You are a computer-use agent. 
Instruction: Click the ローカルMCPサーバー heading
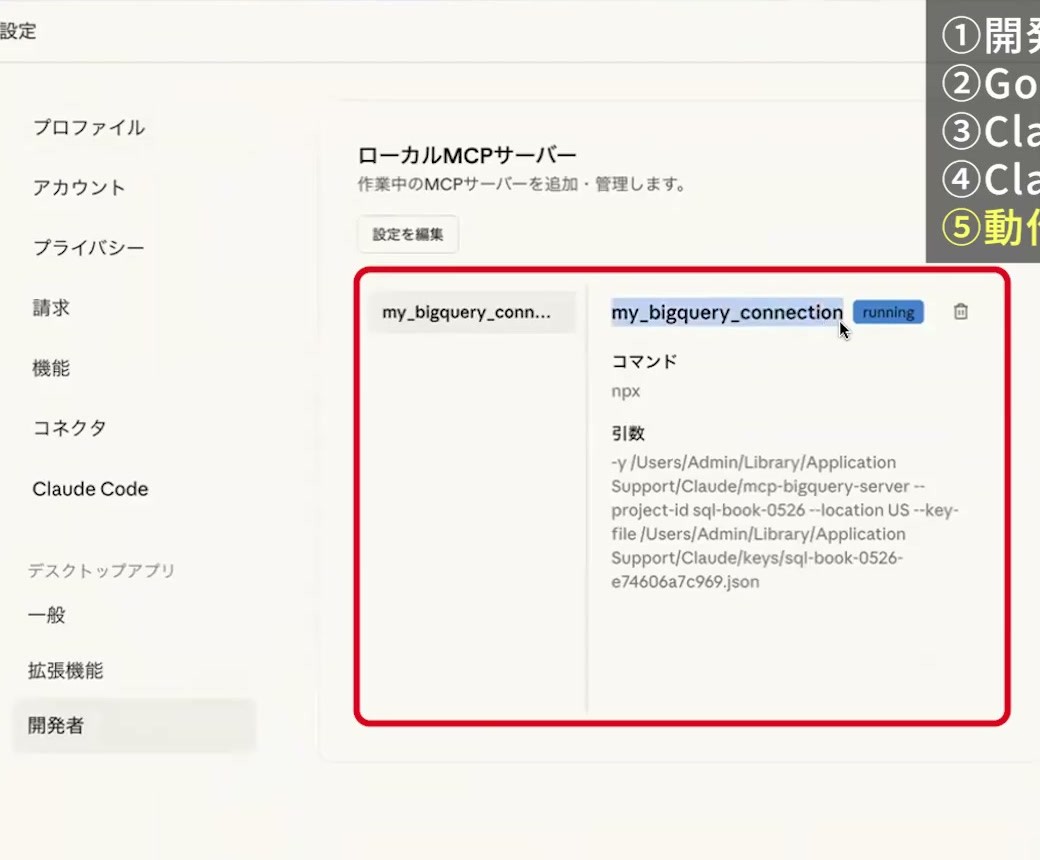[467, 155]
